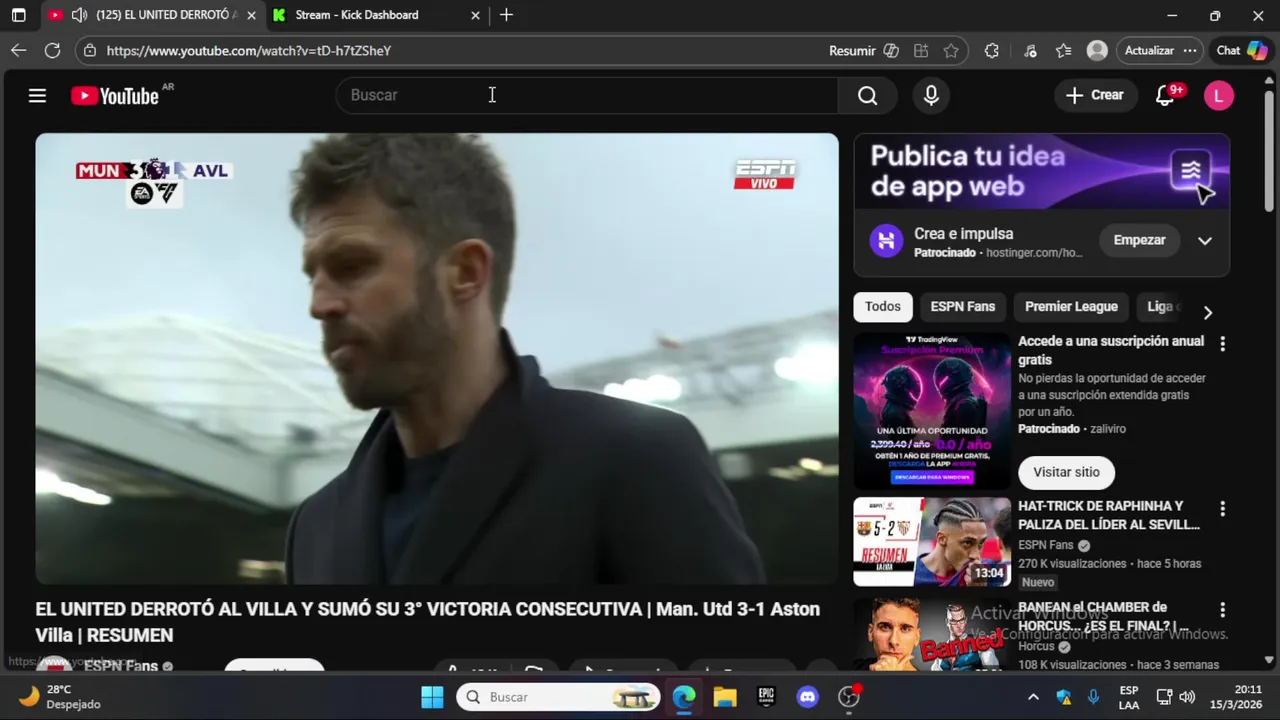Open TradingView ad thumbnail
1280x720 pixels.
932,411
